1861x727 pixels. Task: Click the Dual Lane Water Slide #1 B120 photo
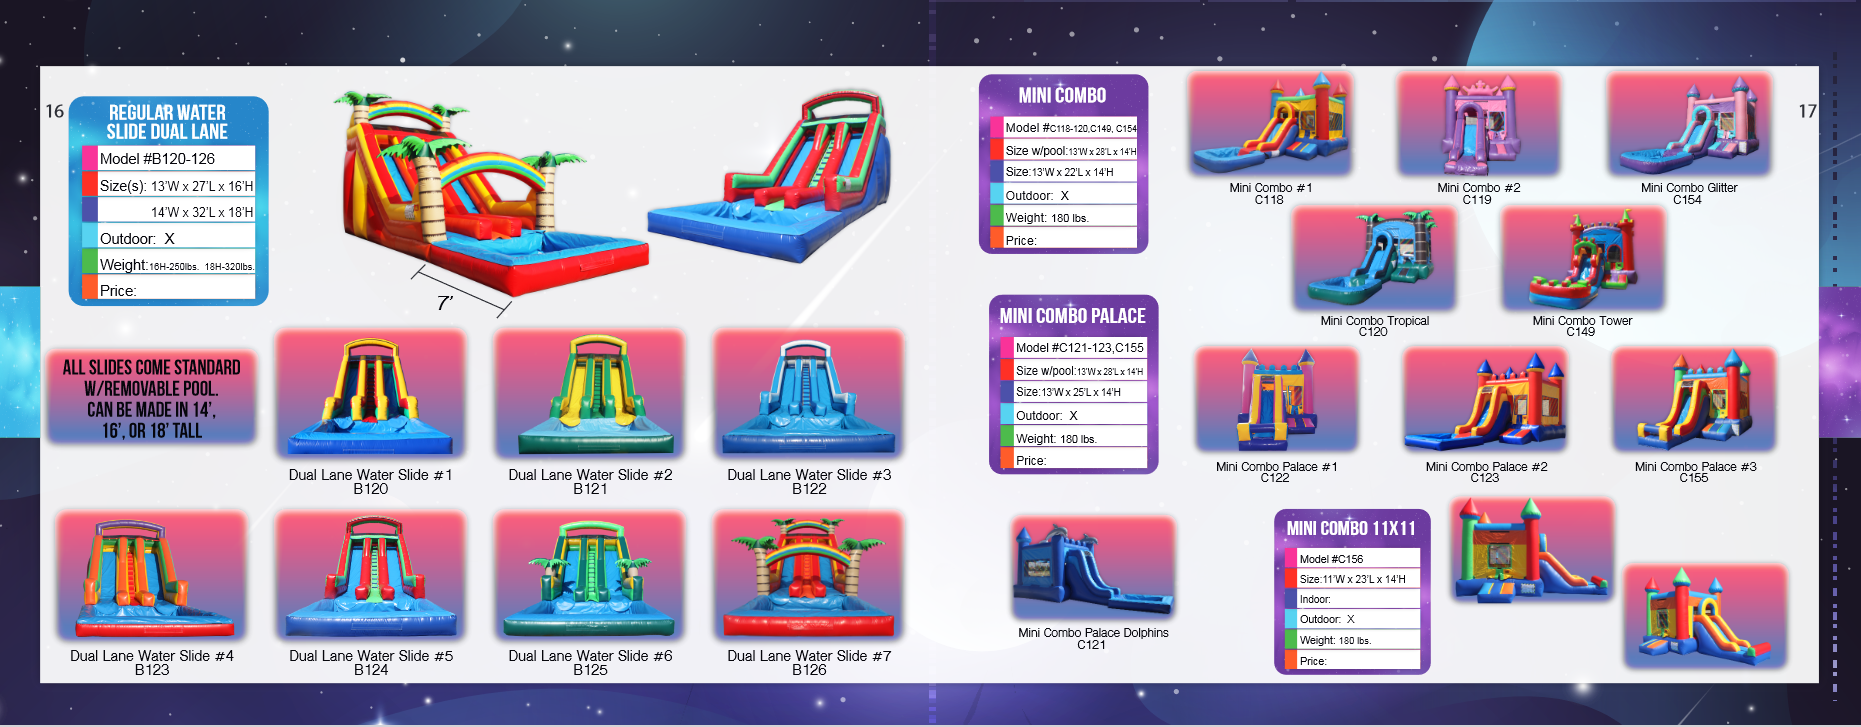tap(371, 394)
